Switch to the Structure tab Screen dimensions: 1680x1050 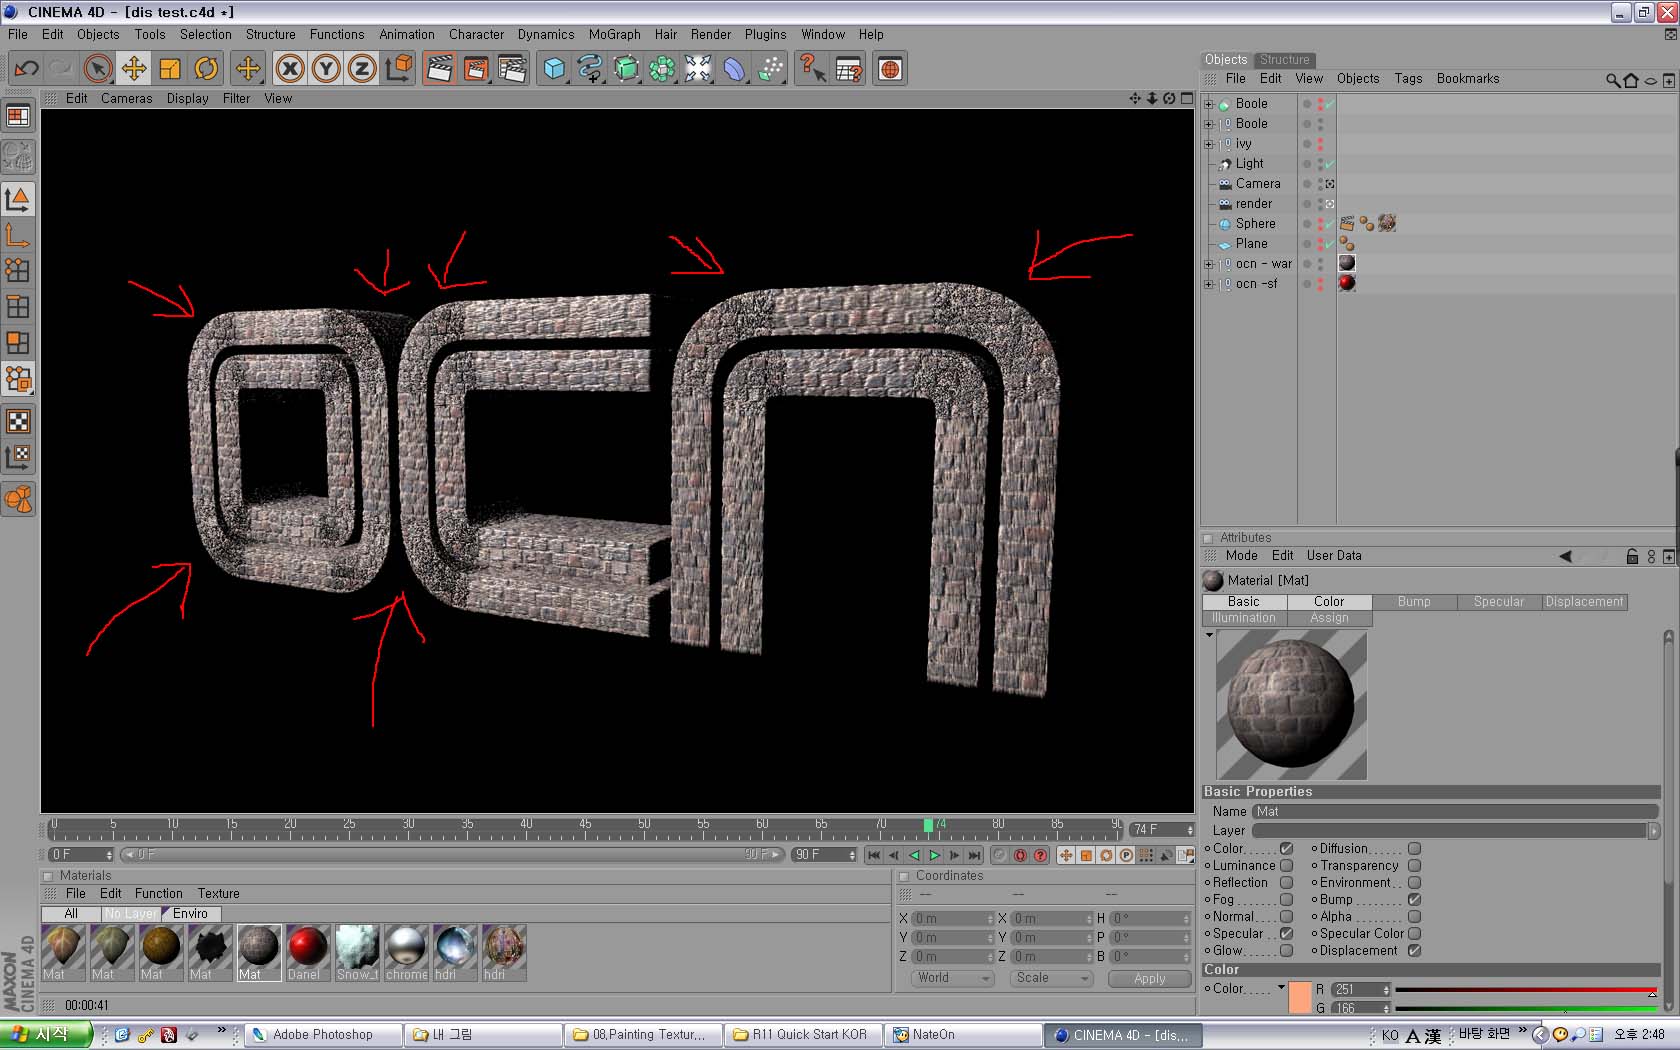click(1284, 60)
